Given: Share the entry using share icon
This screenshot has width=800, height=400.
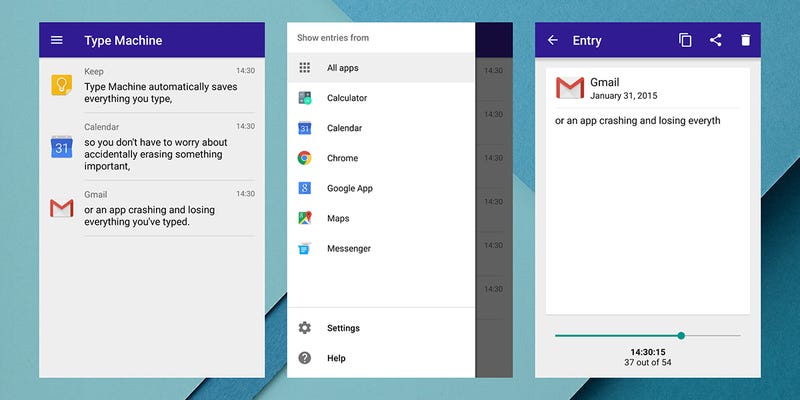Looking at the screenshot, I should click(x=716, y=40).
